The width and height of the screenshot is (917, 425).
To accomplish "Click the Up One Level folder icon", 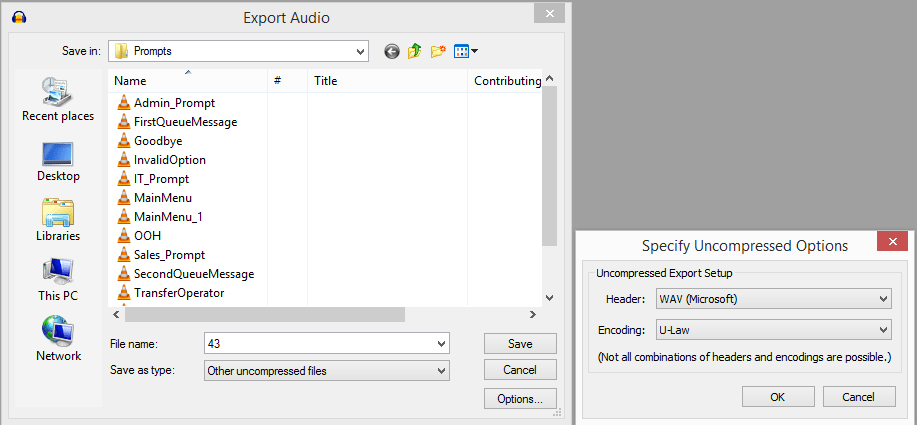I will (x=415, y=51).
